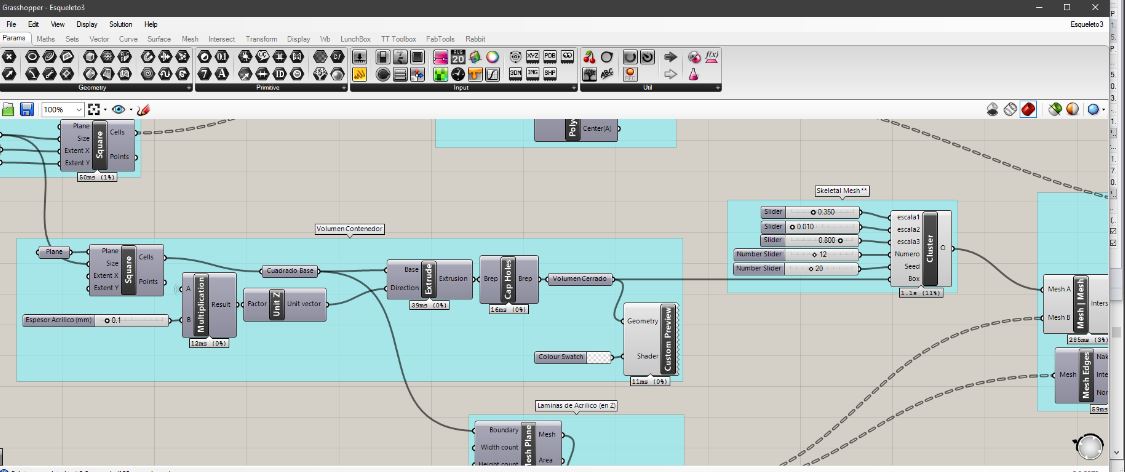Expand the Input panel dropdown arrow
The width and height of the screenshot is (1125, 472).
575,88
